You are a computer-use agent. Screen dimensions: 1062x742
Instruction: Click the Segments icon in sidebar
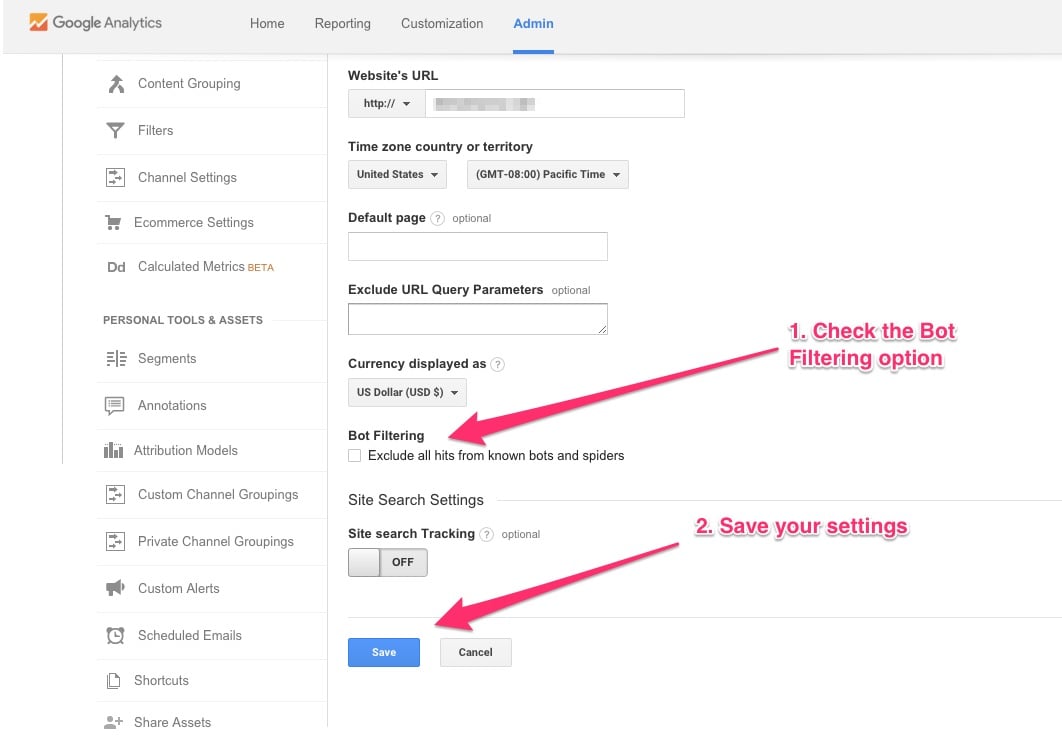click(x=116, y=359)
